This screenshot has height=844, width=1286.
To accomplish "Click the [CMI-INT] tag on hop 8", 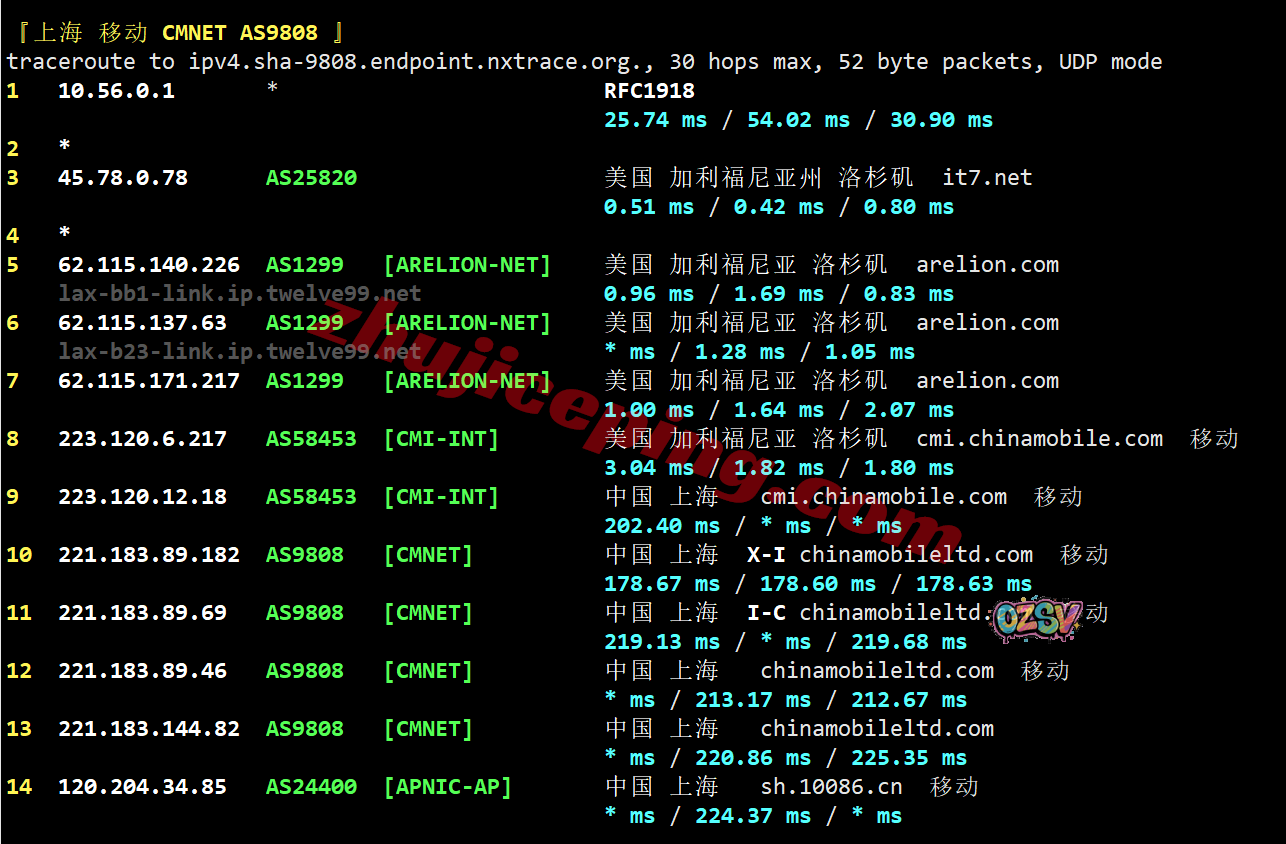I will click(x=441, y=439).
